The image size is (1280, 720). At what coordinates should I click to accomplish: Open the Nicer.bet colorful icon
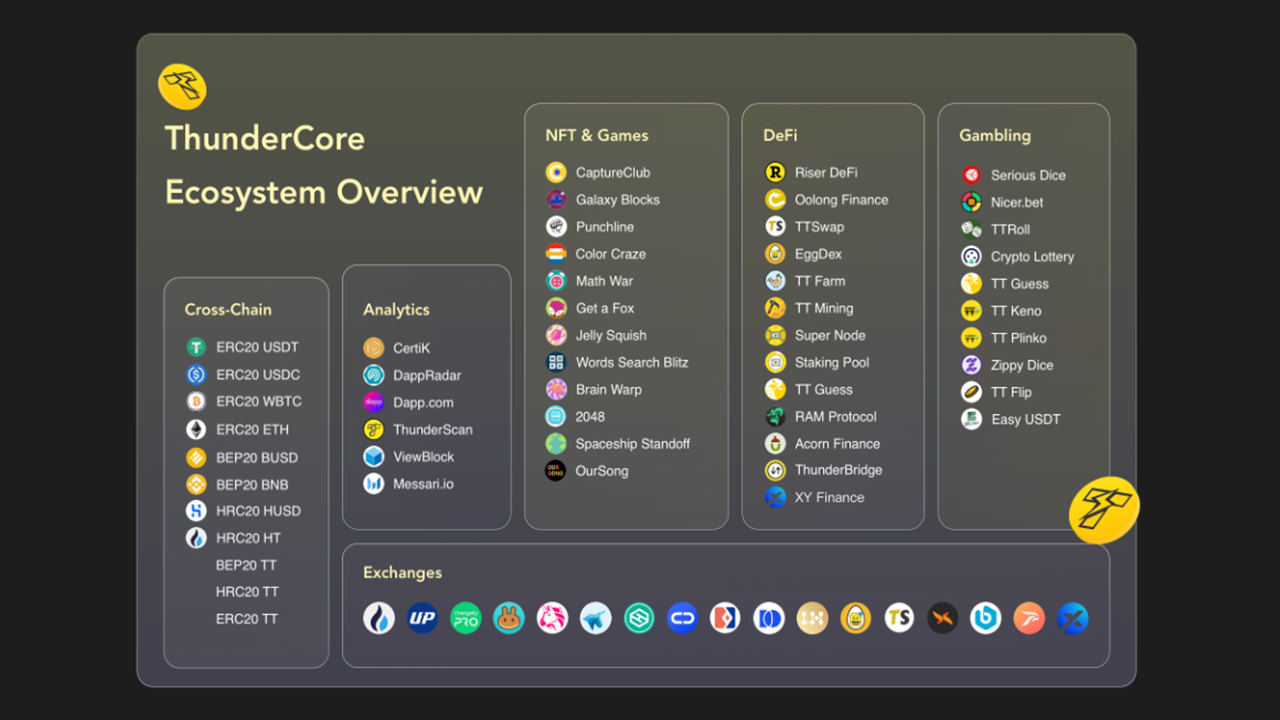(971, 202)
